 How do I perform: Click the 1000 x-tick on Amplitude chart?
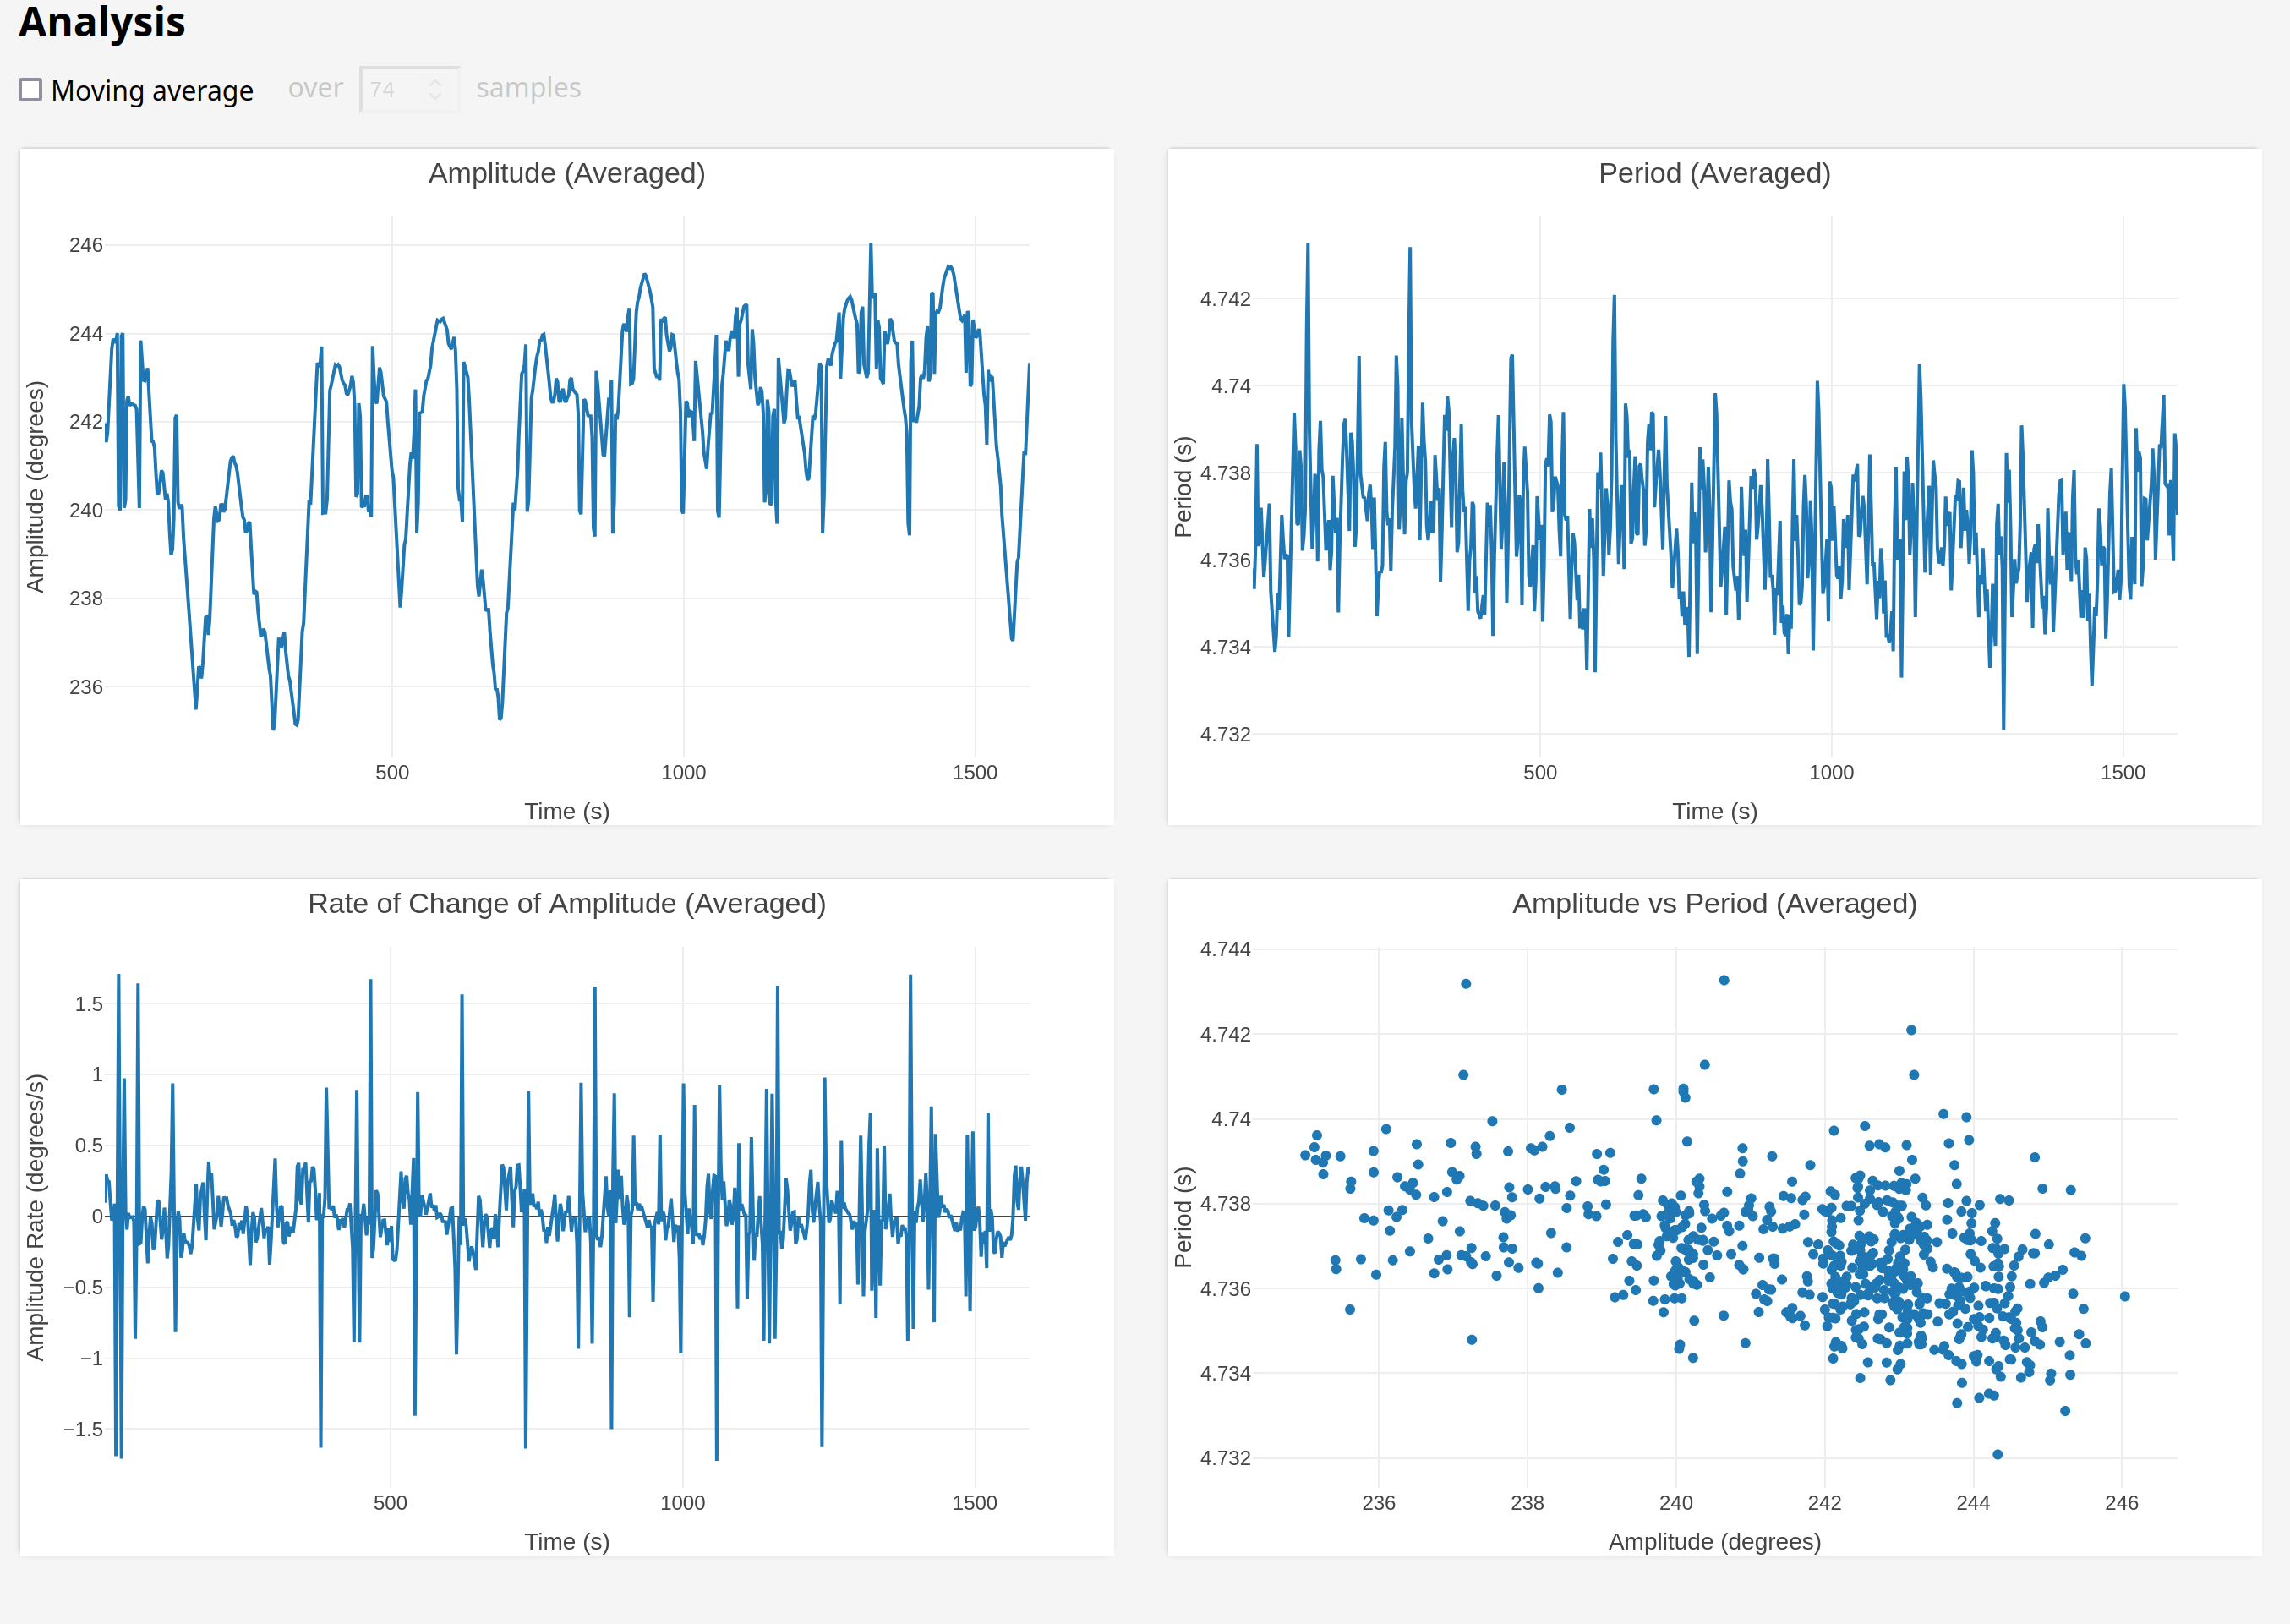point(683,772)
